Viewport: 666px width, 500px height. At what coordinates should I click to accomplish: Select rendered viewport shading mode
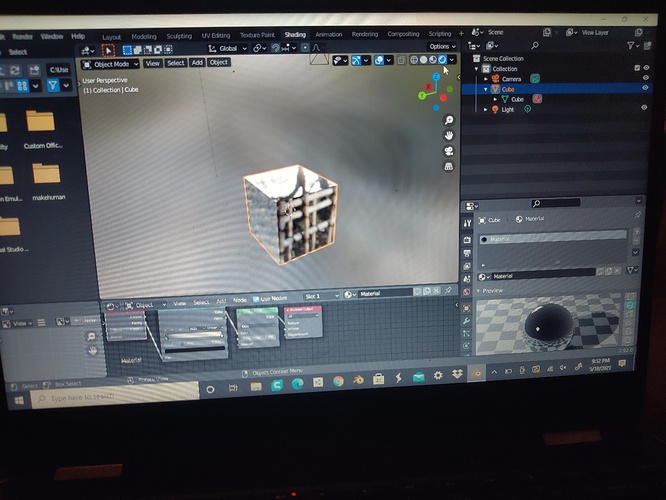tap(442, 59)
